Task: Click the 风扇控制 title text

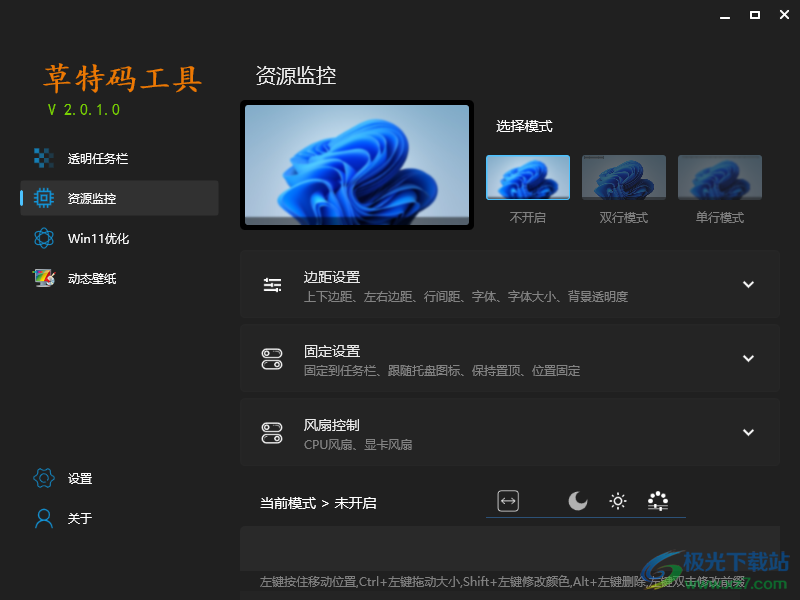Action: click(x=332, y=425)
